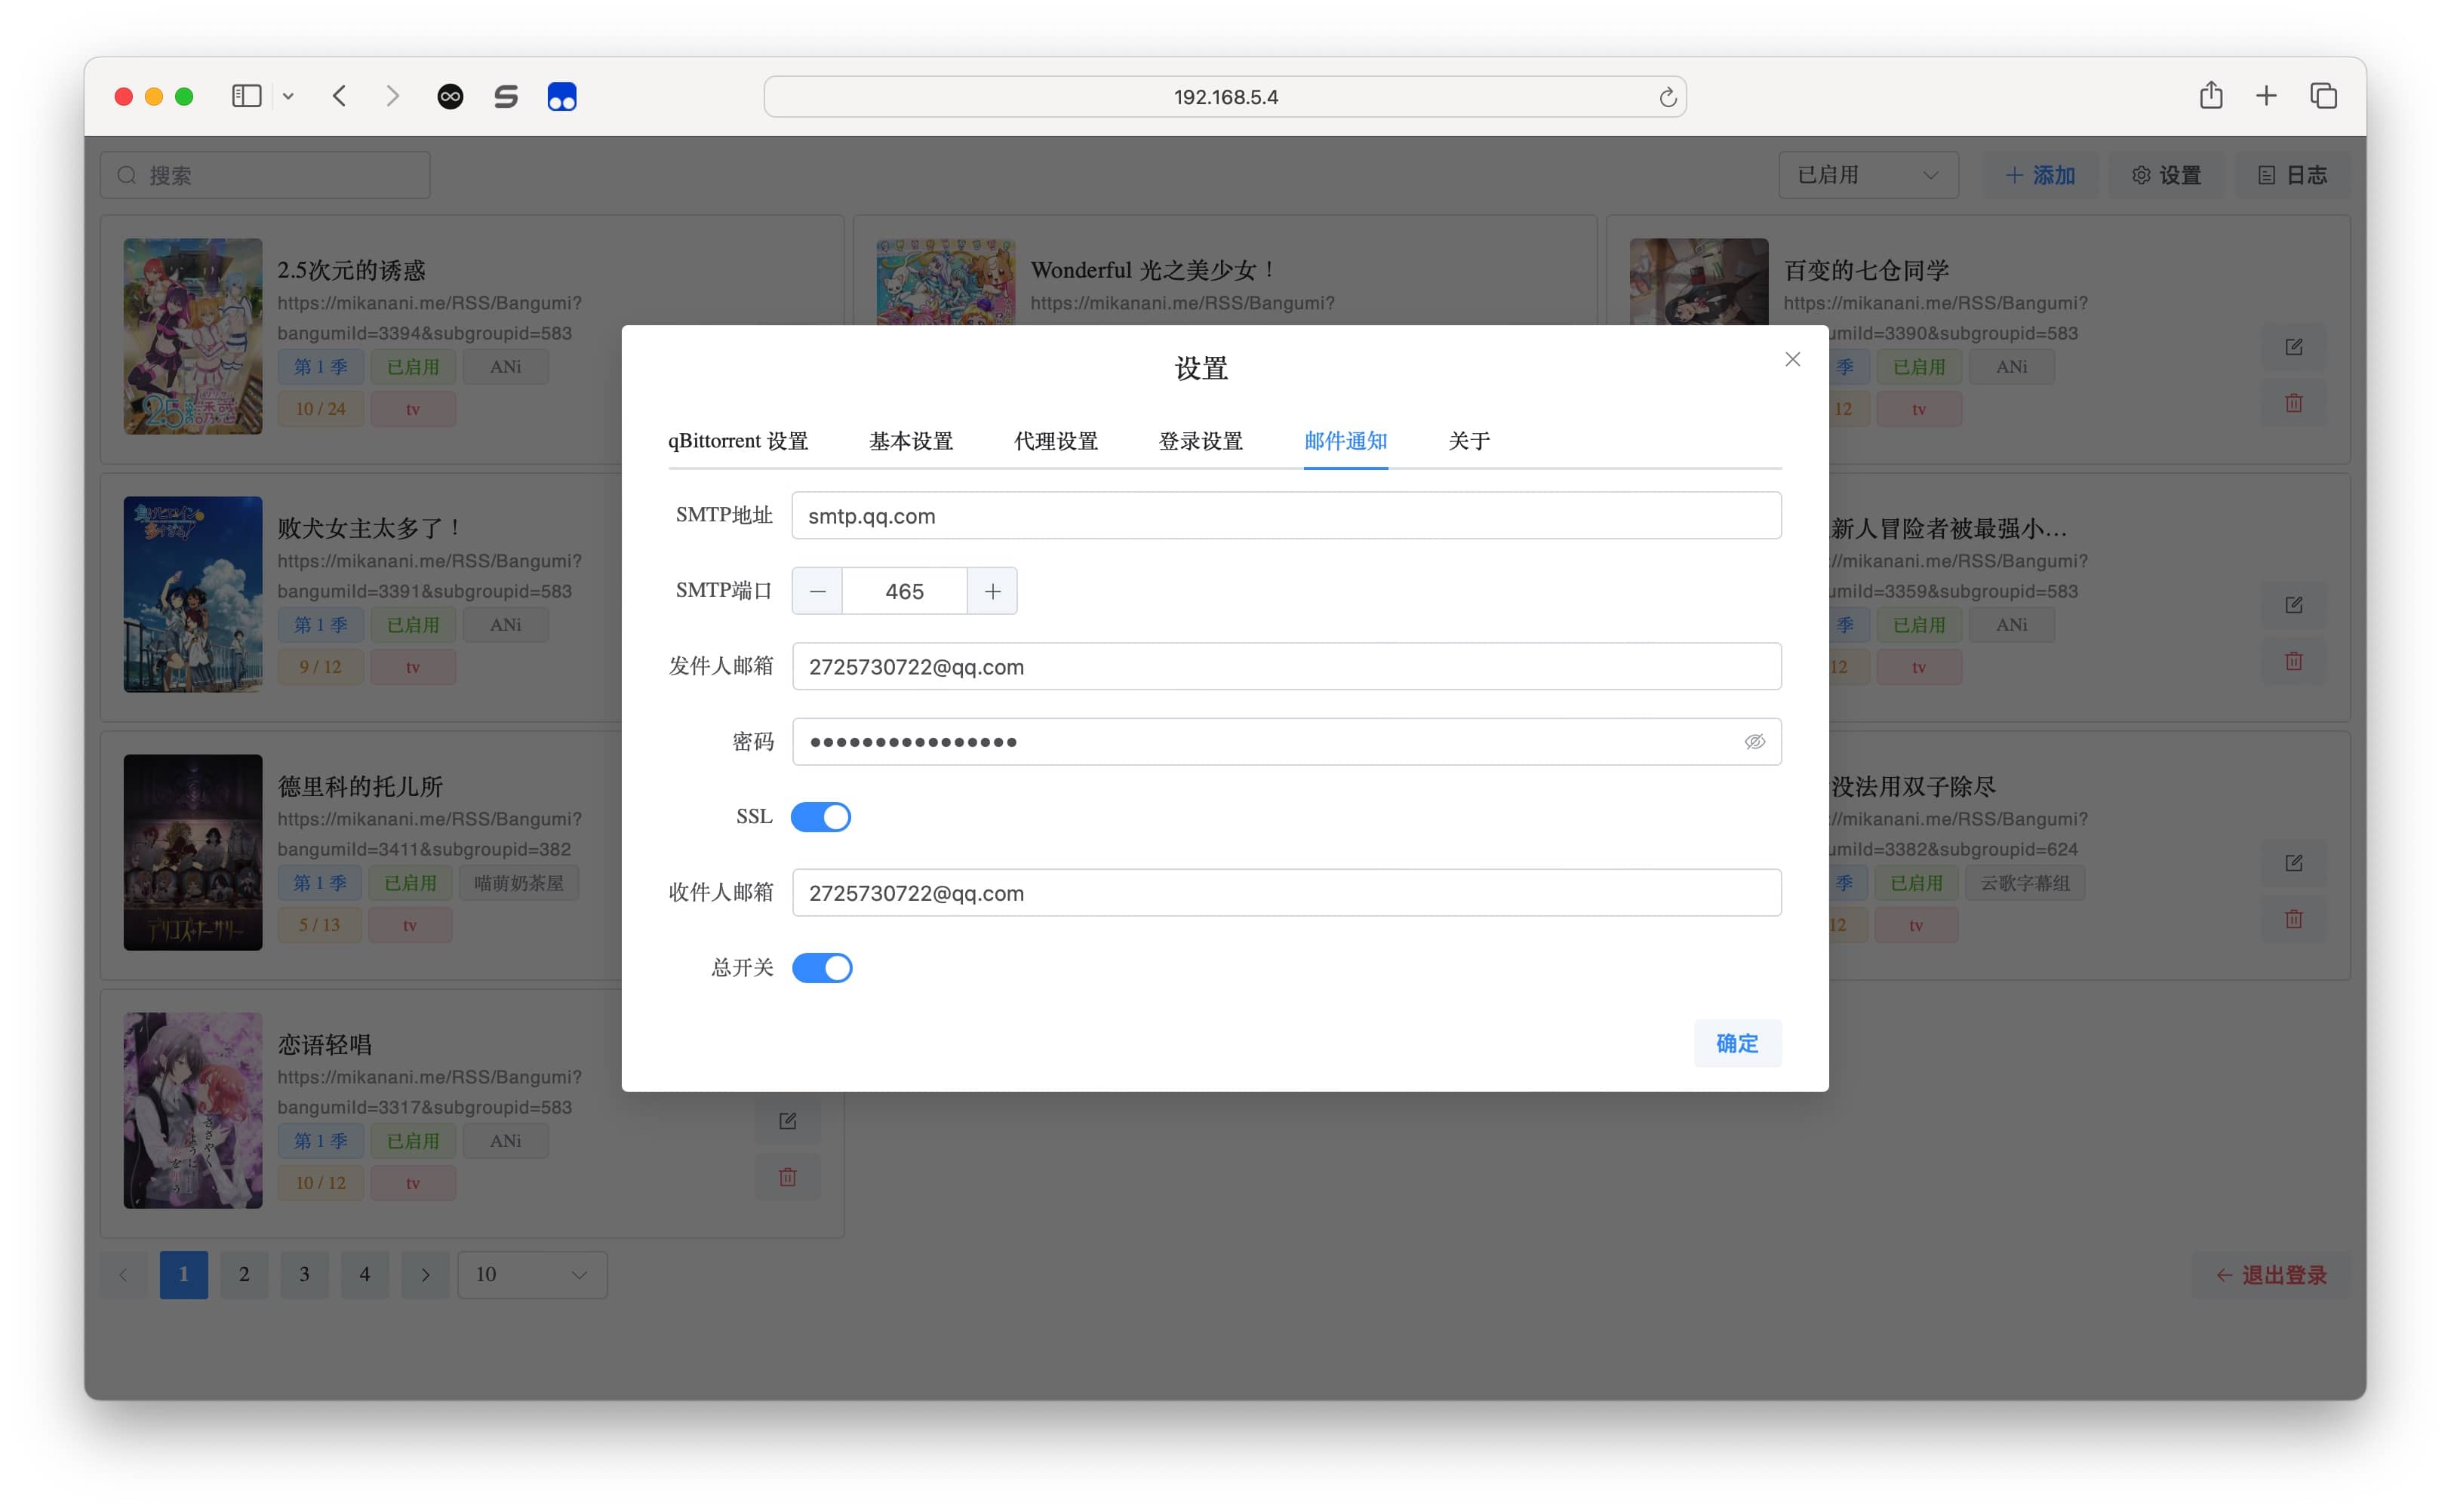Viewport: 2451px width, 1512px height.
Task: Click the 密码 password field
Action: pyautogui.click(x=1286, y=742)
